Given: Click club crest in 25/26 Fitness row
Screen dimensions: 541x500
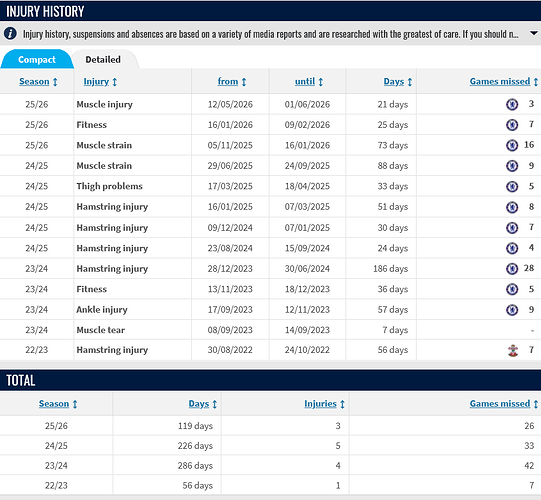Looking at the screenshot, I should pos(512,125).
